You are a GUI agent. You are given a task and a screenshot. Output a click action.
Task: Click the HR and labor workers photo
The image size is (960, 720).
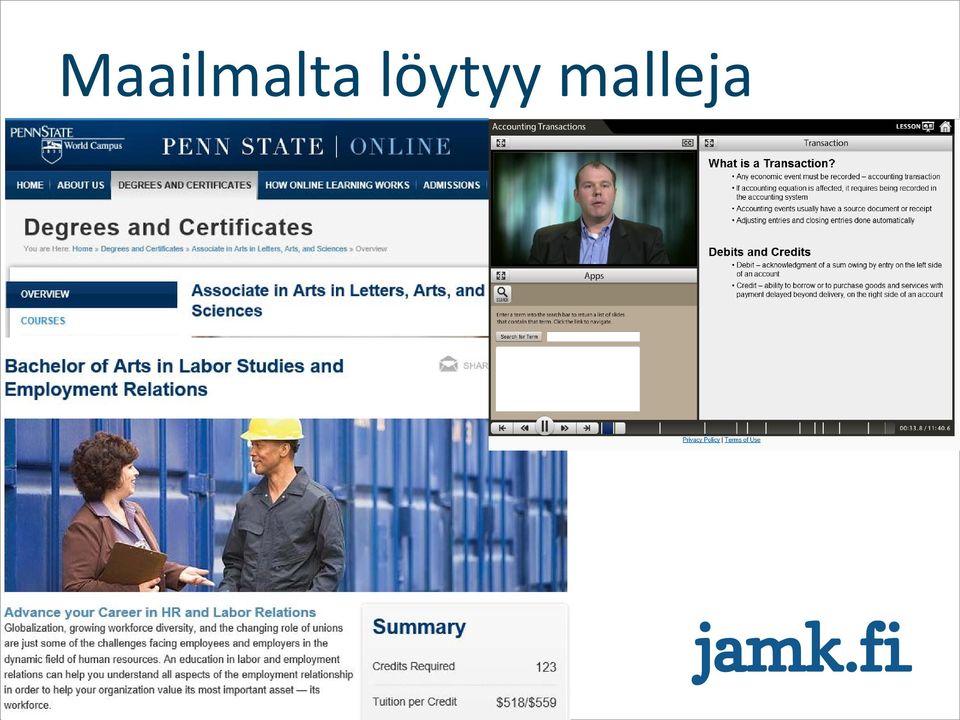(286, 505)
